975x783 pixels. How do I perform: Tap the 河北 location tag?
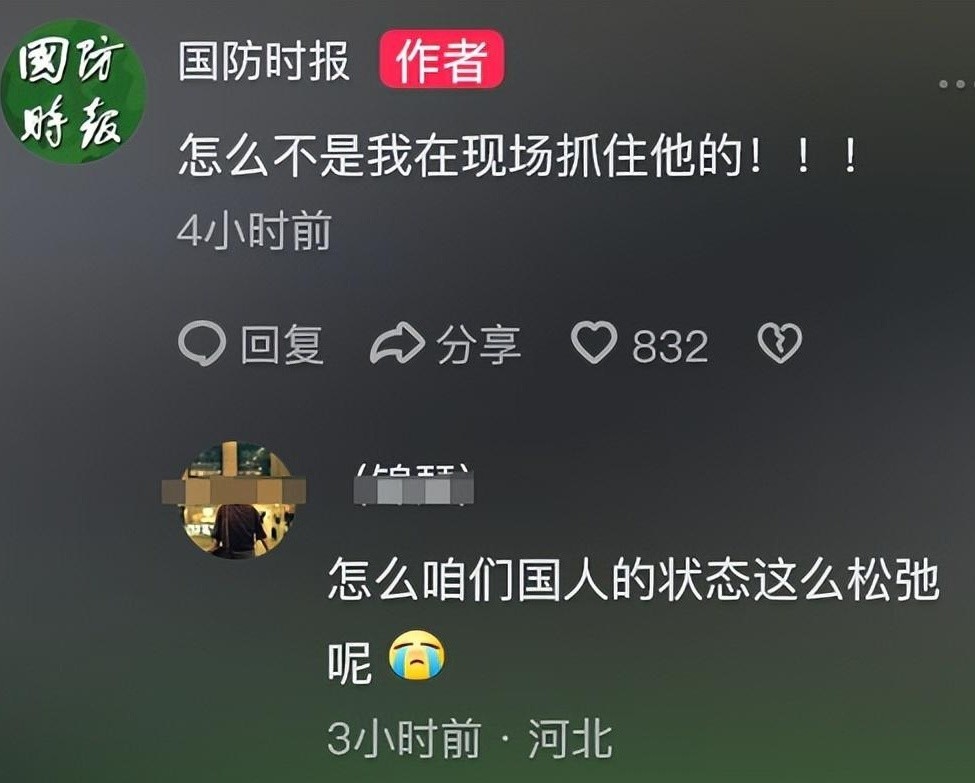[570, 739]
